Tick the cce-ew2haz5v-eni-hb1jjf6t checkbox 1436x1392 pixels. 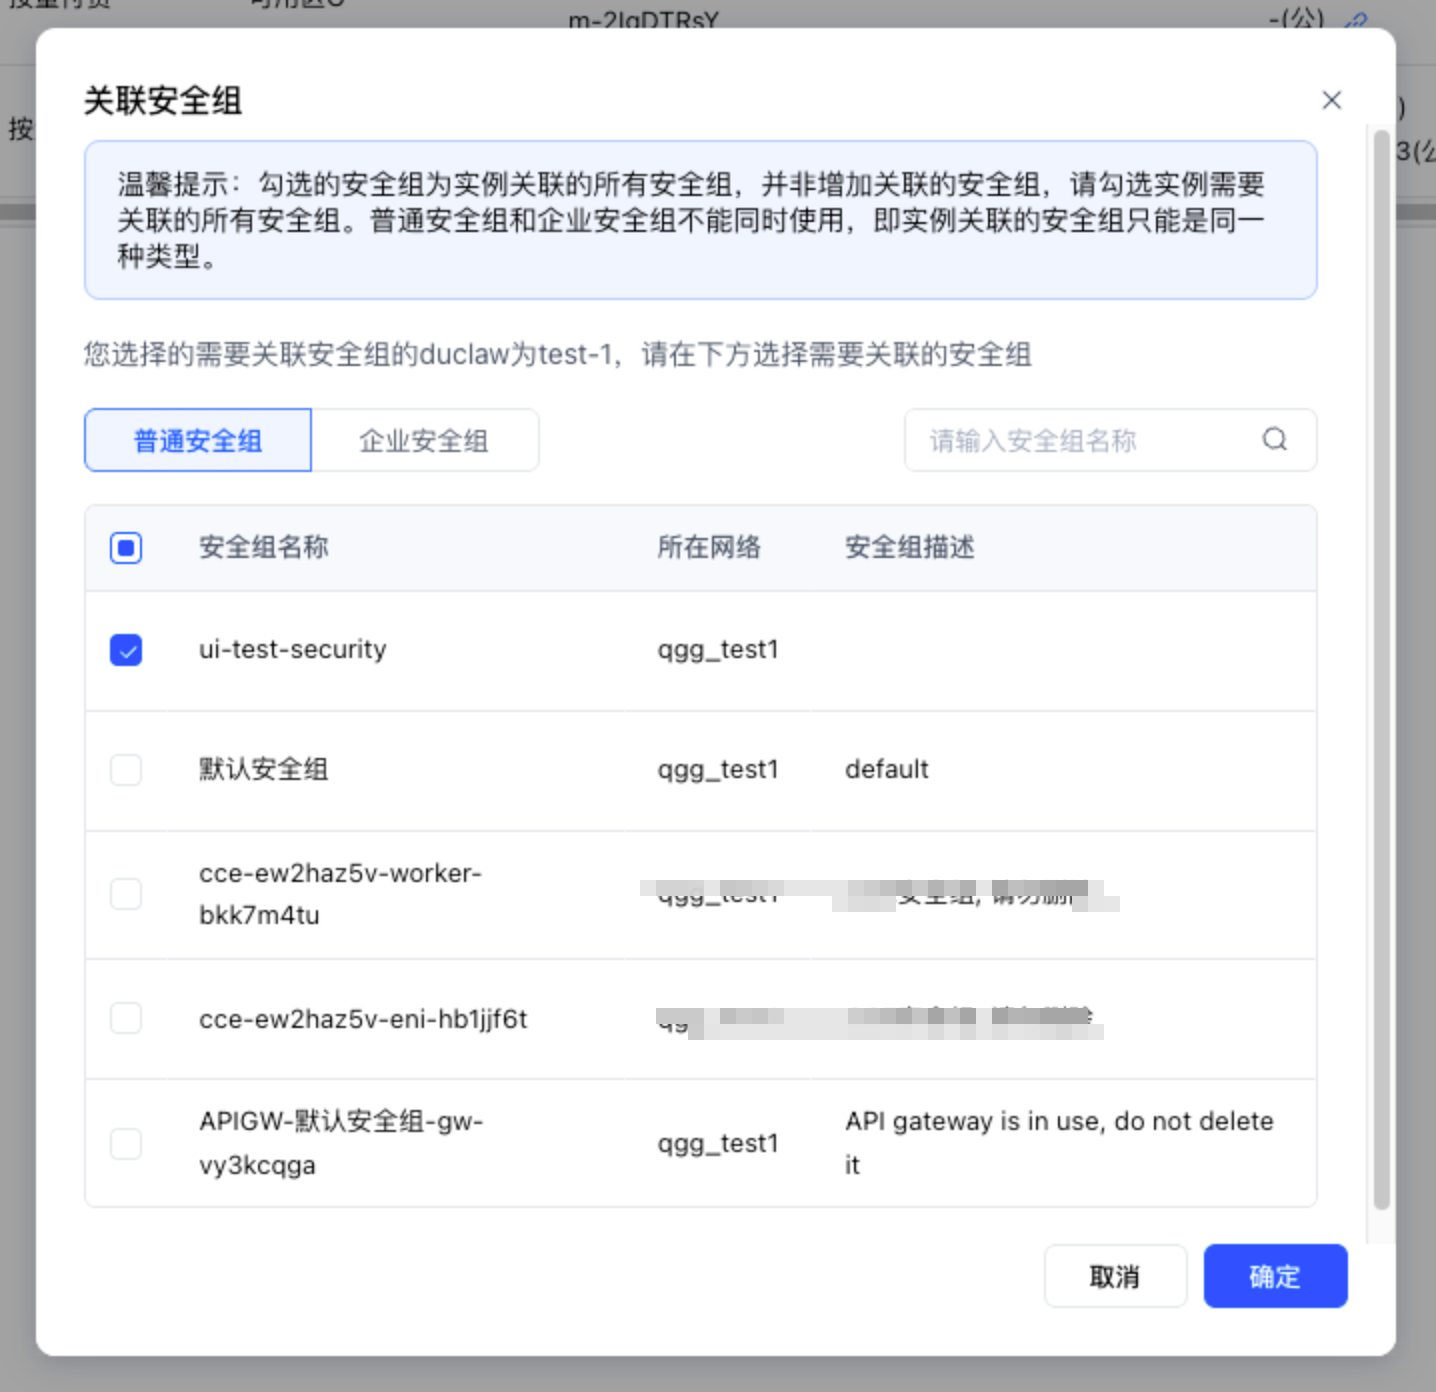click(x=126, y=1018)
